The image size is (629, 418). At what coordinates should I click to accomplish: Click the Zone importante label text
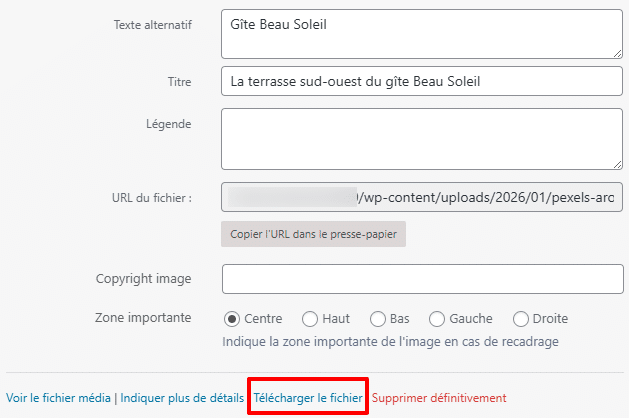pos(143,319)
